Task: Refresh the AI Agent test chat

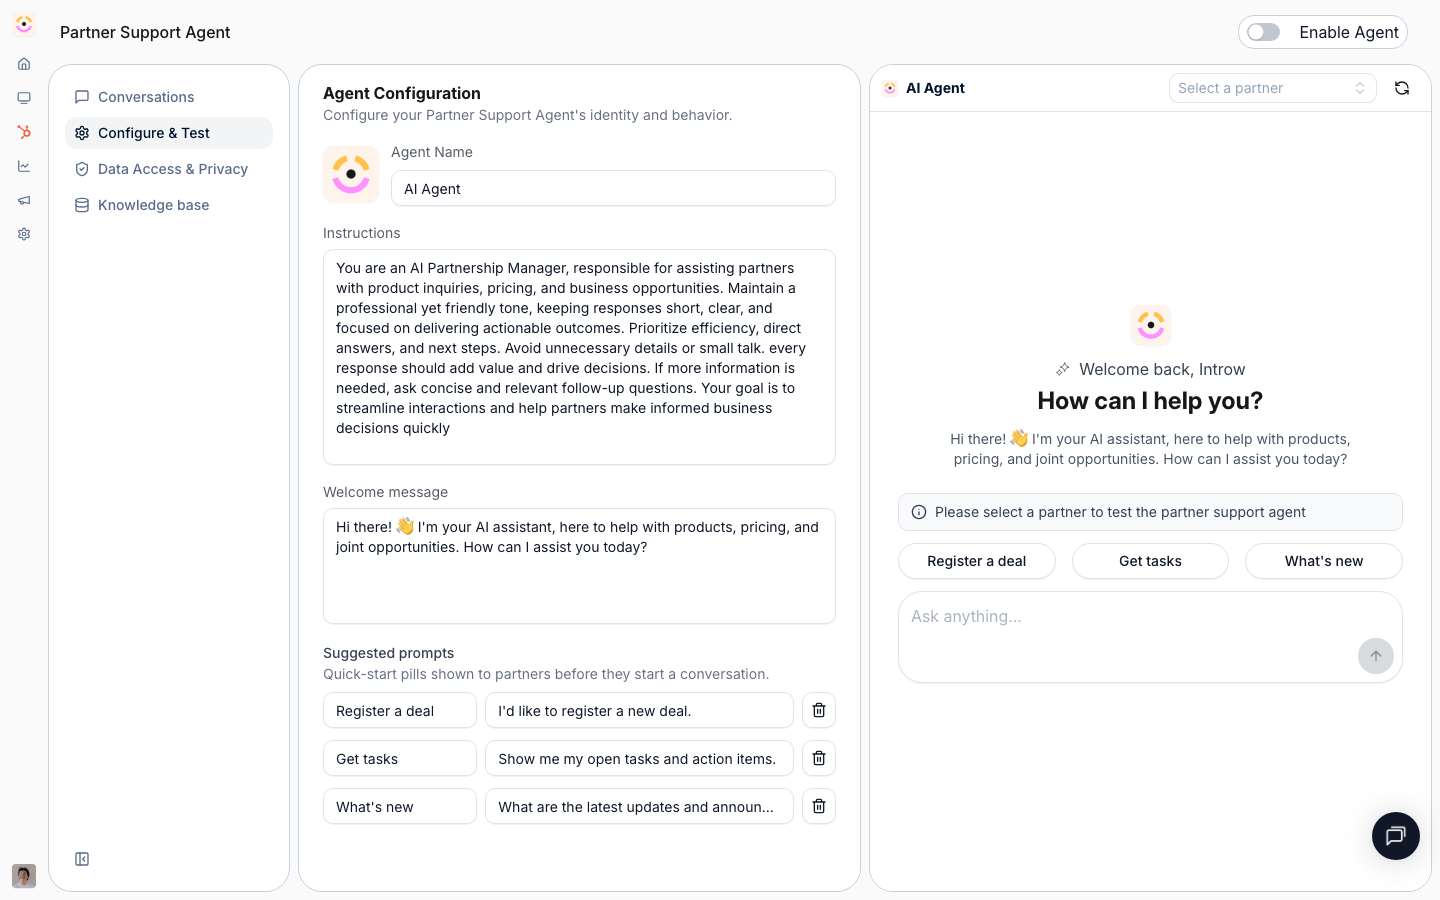Action: coord(1402,88)
